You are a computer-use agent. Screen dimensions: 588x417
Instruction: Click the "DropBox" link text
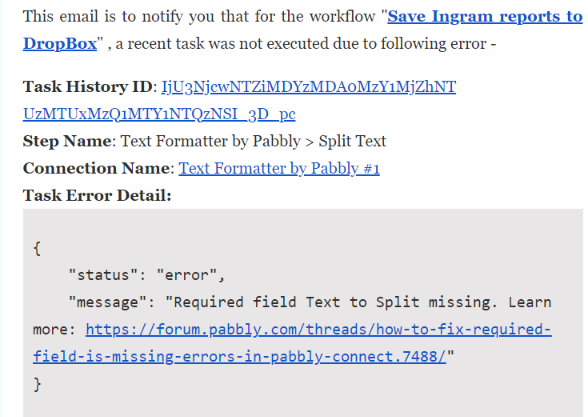coord(60,44)
